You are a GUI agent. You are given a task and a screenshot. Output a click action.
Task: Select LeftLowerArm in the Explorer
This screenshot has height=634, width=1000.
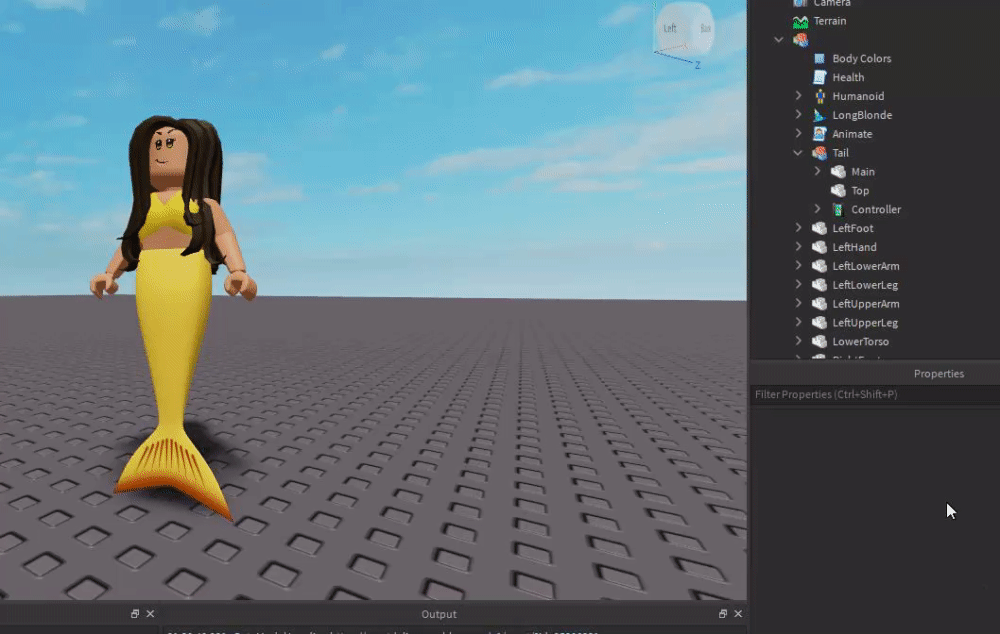click(865, 266)
